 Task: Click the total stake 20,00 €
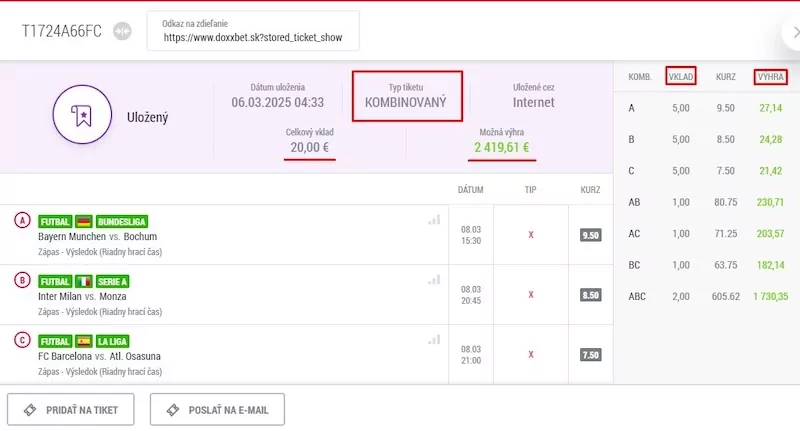point(310,147)
